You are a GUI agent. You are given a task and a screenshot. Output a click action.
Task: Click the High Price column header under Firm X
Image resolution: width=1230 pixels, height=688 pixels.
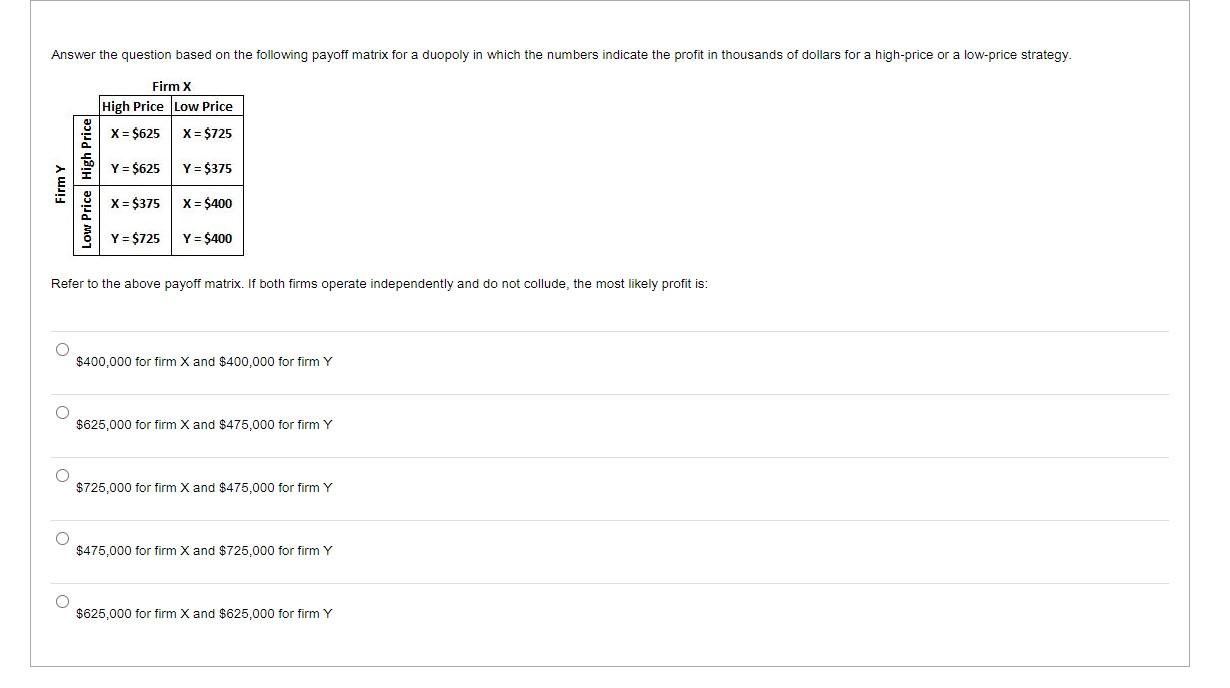pyautogui.click(x=132, y=106)
